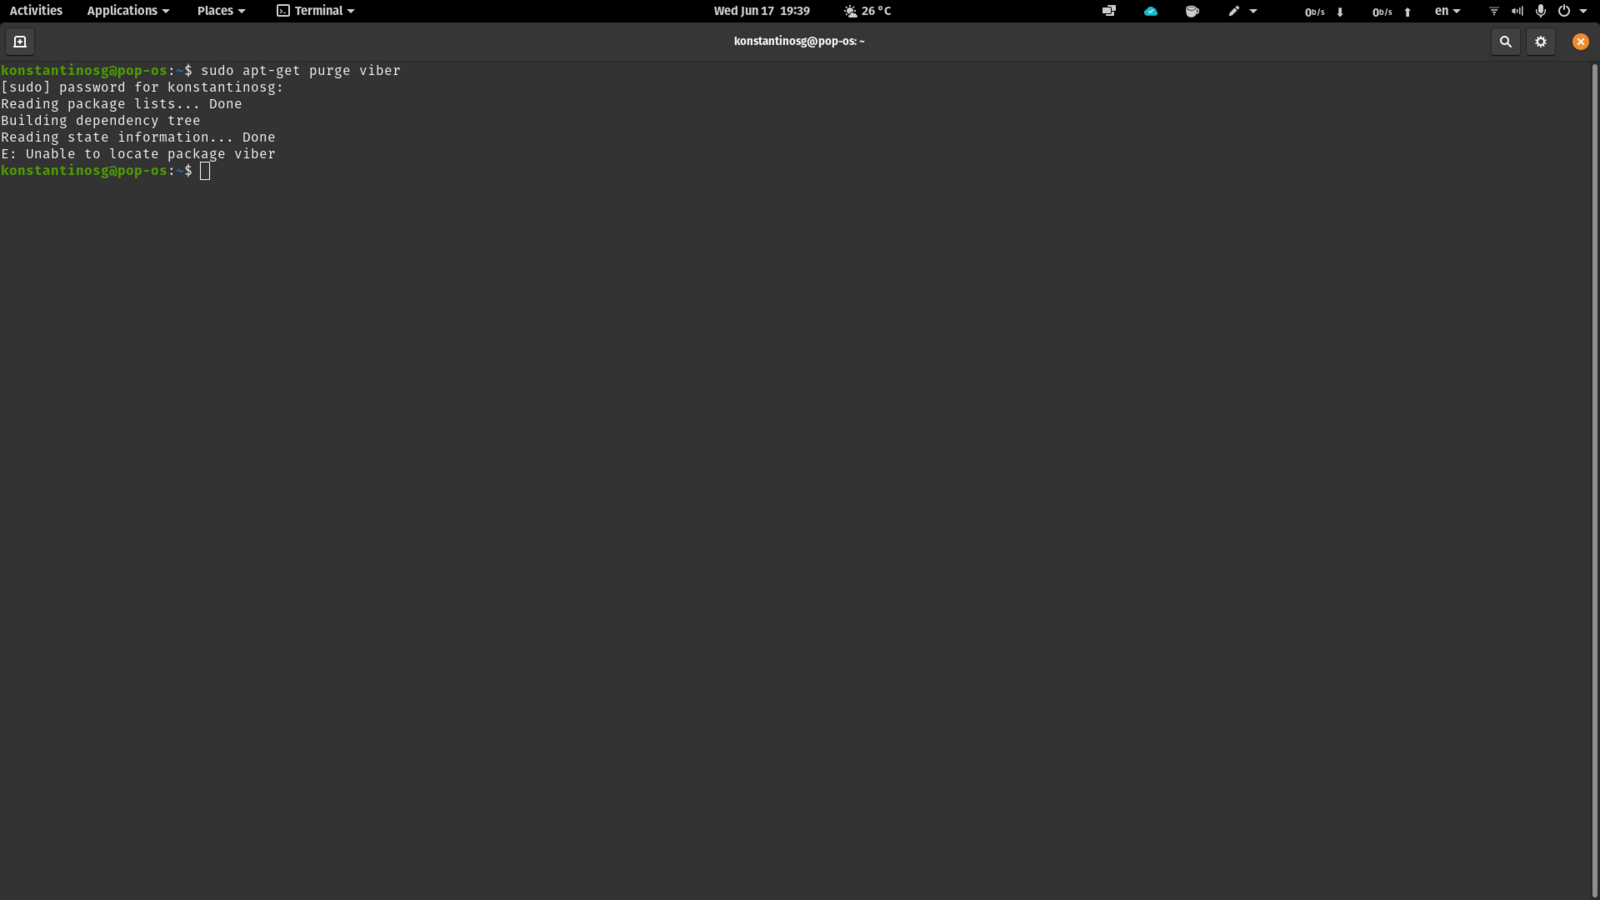Open the Places menu
Screen dimensions: 1600x900
click(221, 11)
